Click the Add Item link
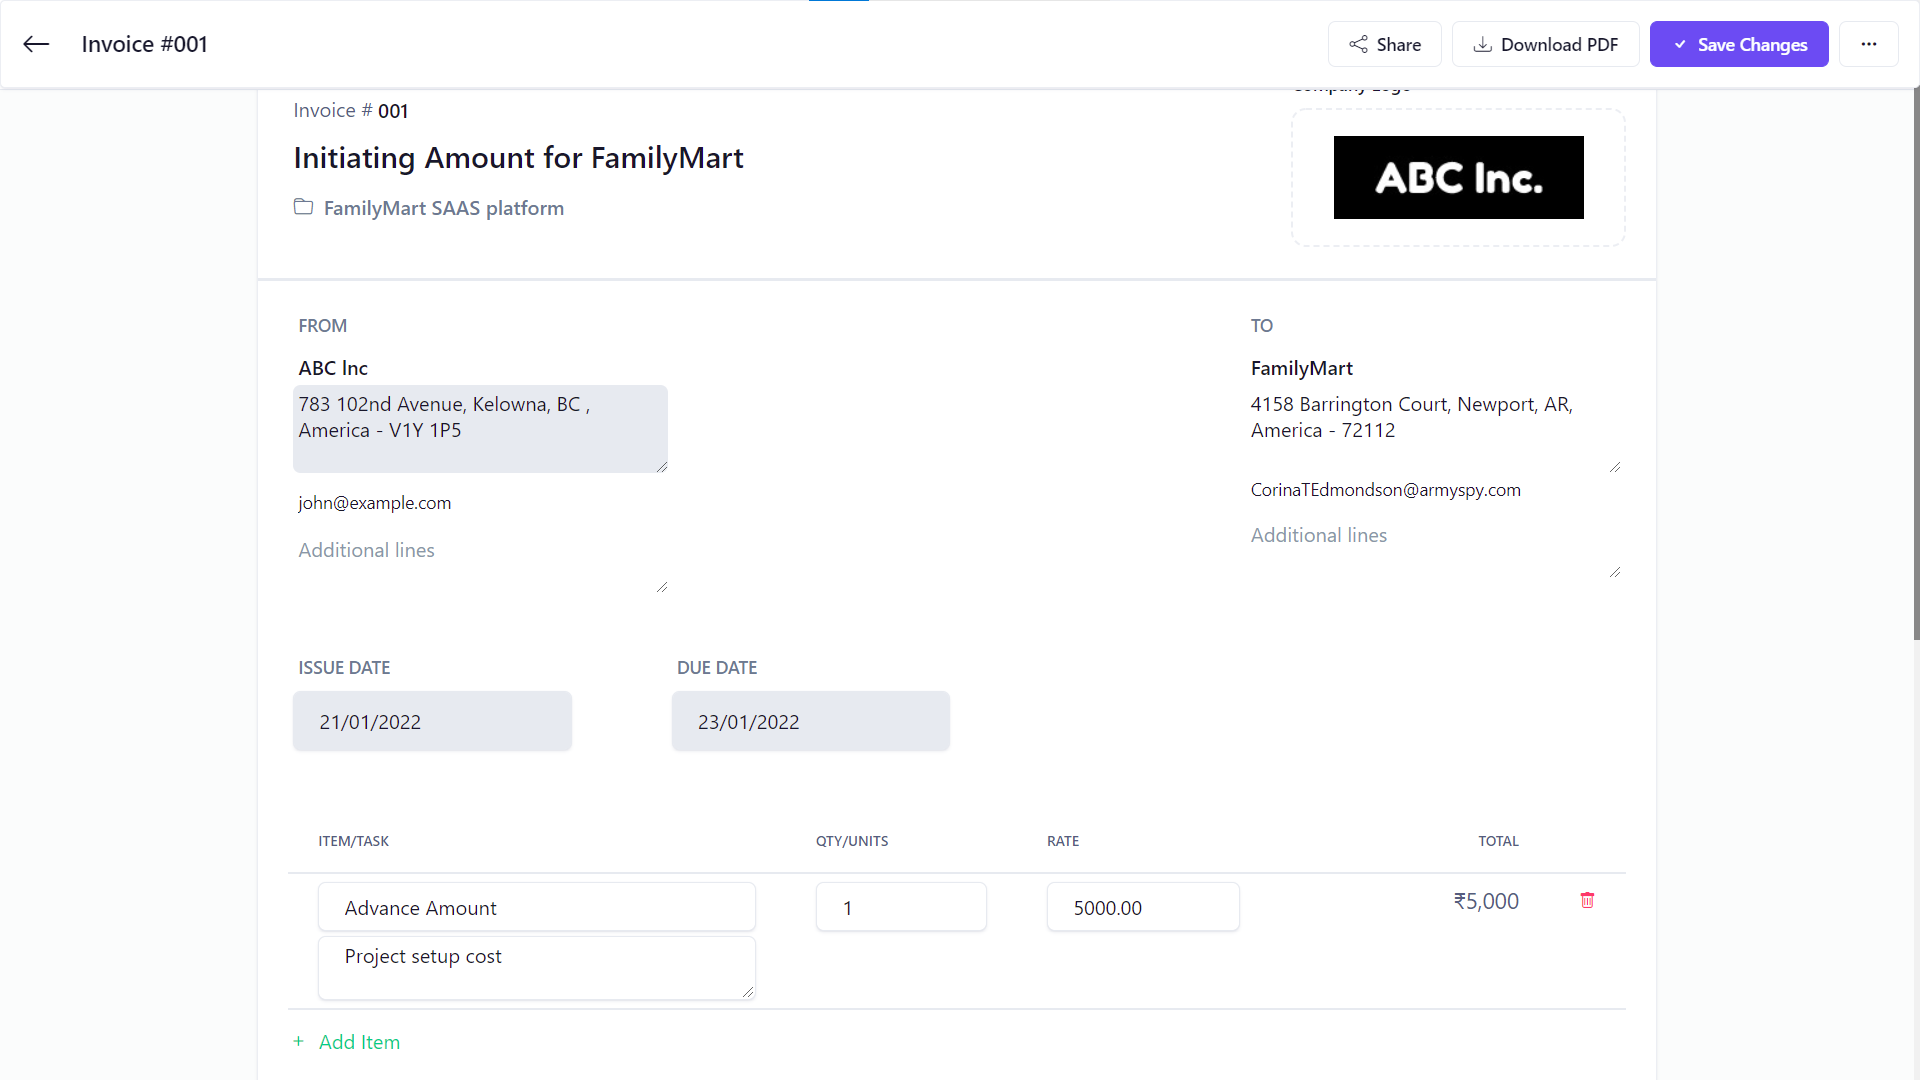 pyautogui.click(x=359, y=1042)
